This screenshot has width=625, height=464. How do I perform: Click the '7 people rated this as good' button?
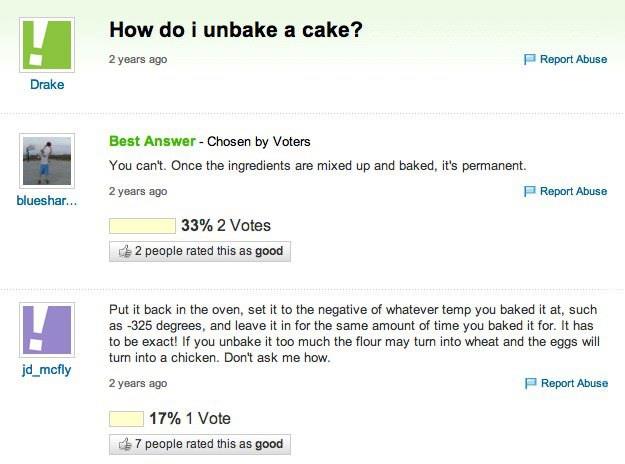(200, 444)
